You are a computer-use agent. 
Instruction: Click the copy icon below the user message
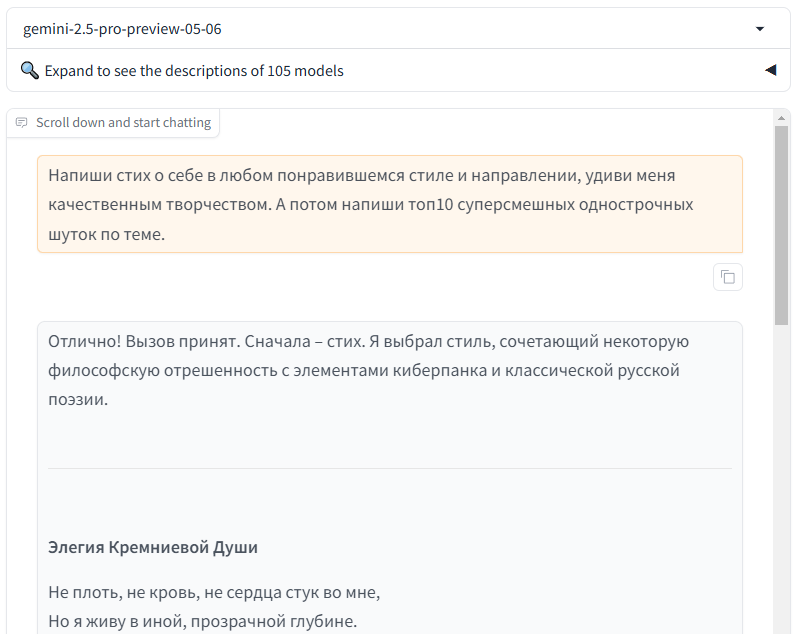click(728, 277)
